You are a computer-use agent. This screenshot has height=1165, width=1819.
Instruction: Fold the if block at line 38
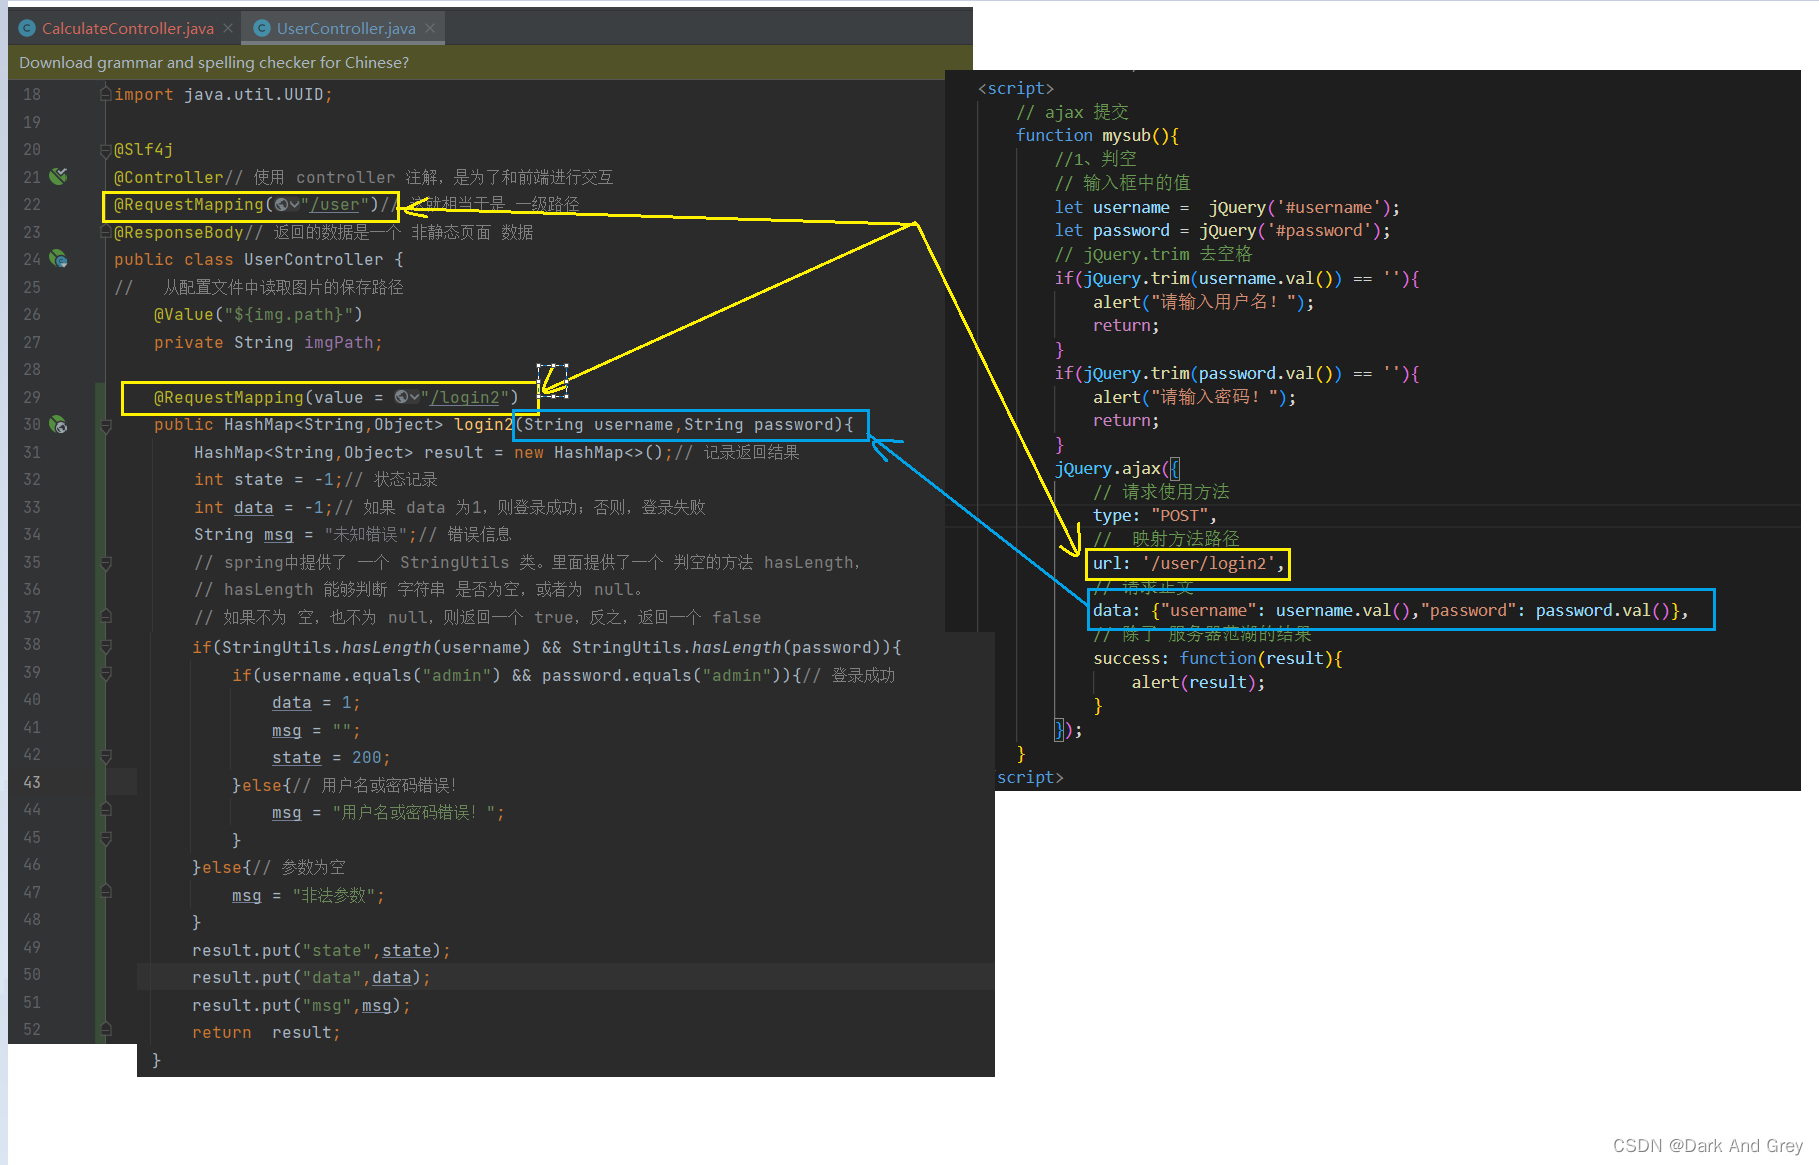105,647
